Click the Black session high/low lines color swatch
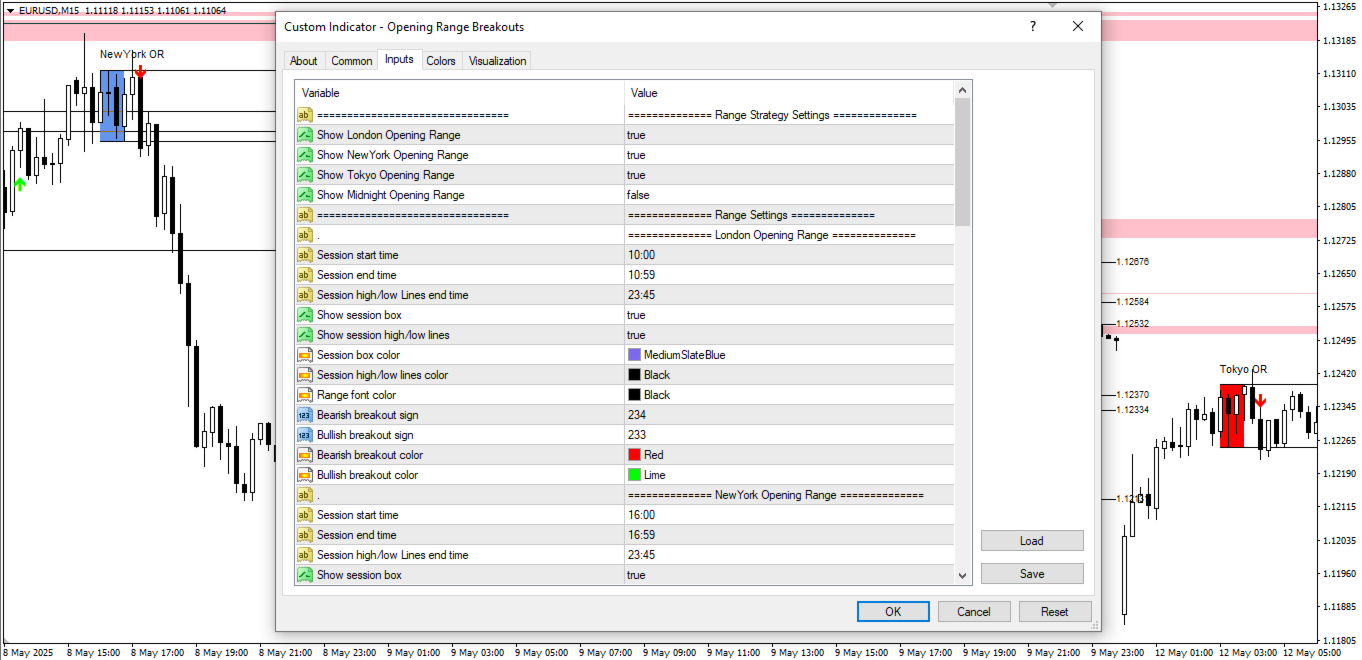1362x660 pixels. (634, 375)
